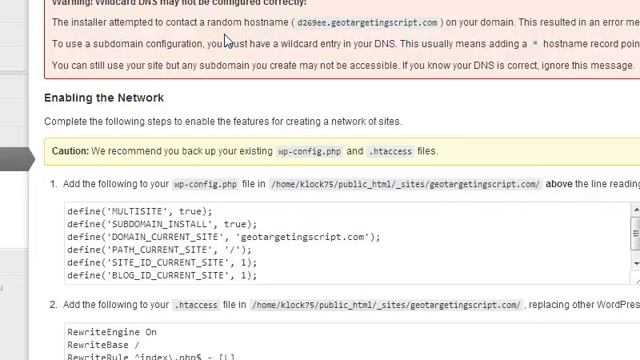Click the 'RewriteBase /' line
The image size is (640, 360).
[103, 345]
